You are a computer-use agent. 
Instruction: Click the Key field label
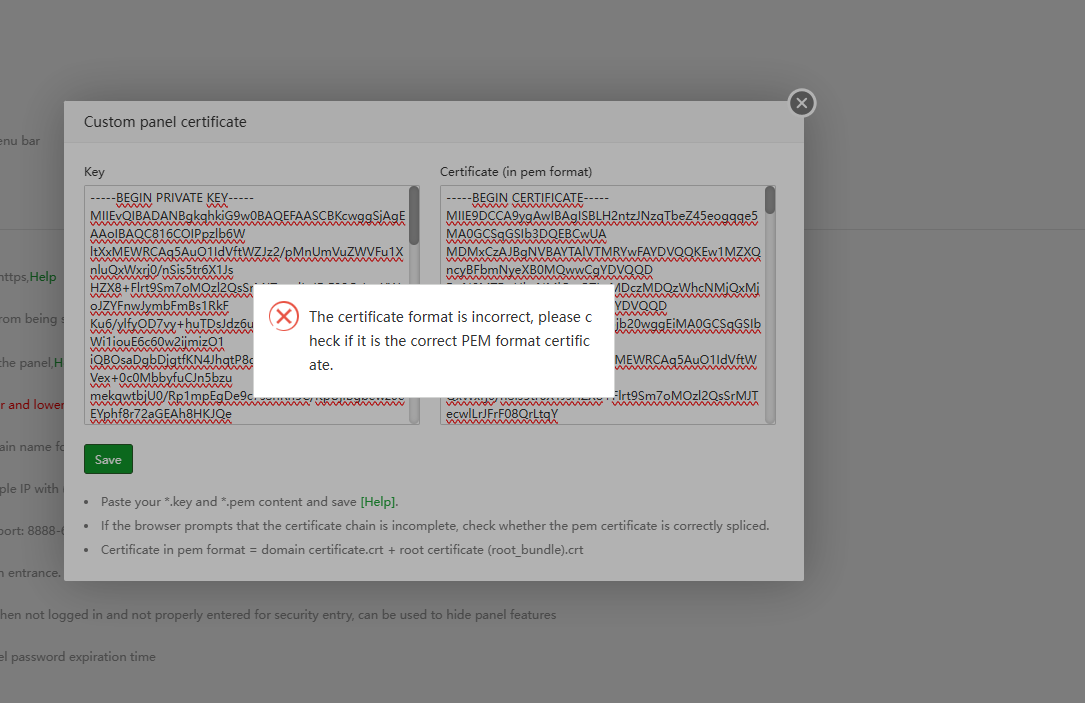coord(94,172)
